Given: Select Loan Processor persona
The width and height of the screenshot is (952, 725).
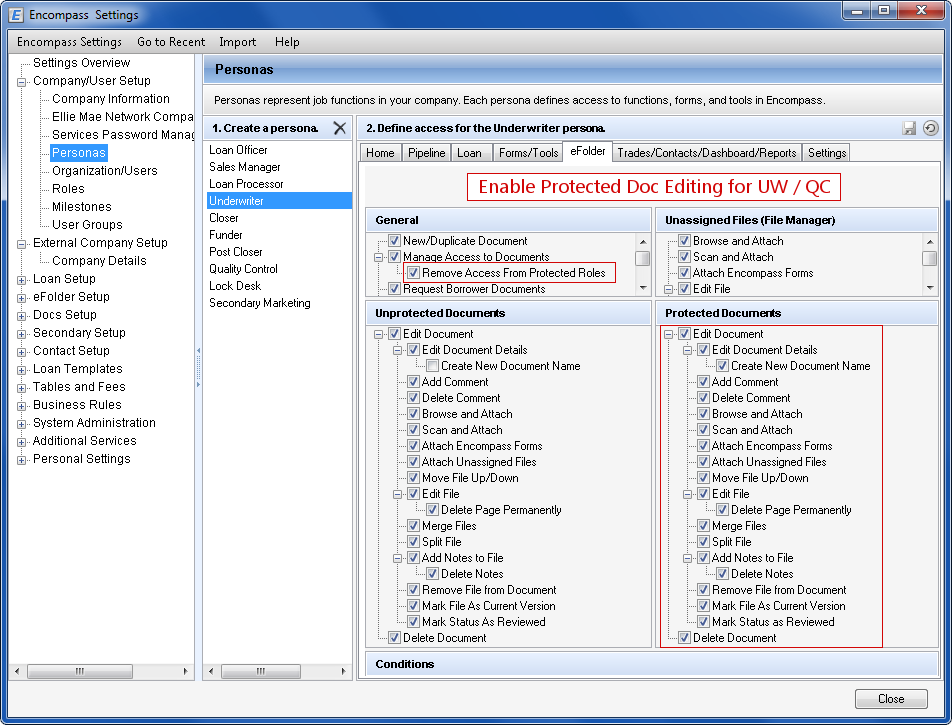Looking at the screenshot, I should tap(246, 183).
